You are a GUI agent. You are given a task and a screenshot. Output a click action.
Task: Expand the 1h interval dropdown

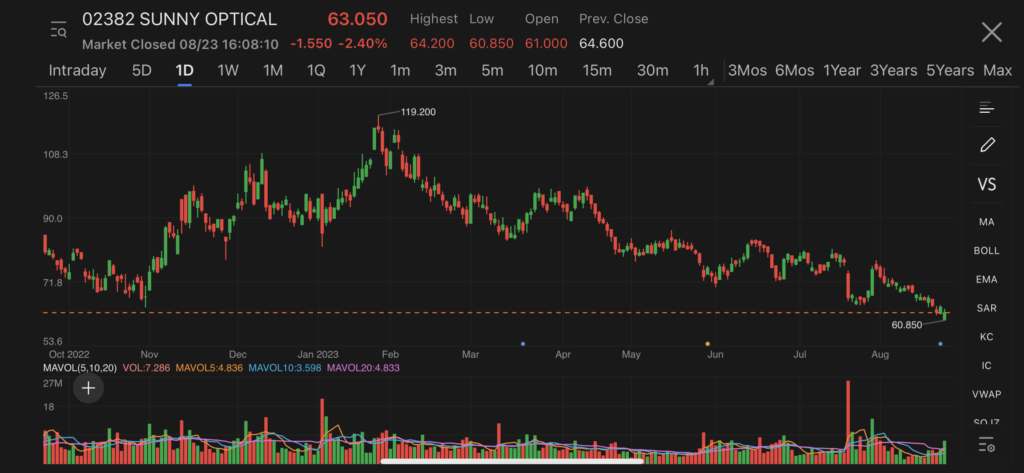click(702, 71)
